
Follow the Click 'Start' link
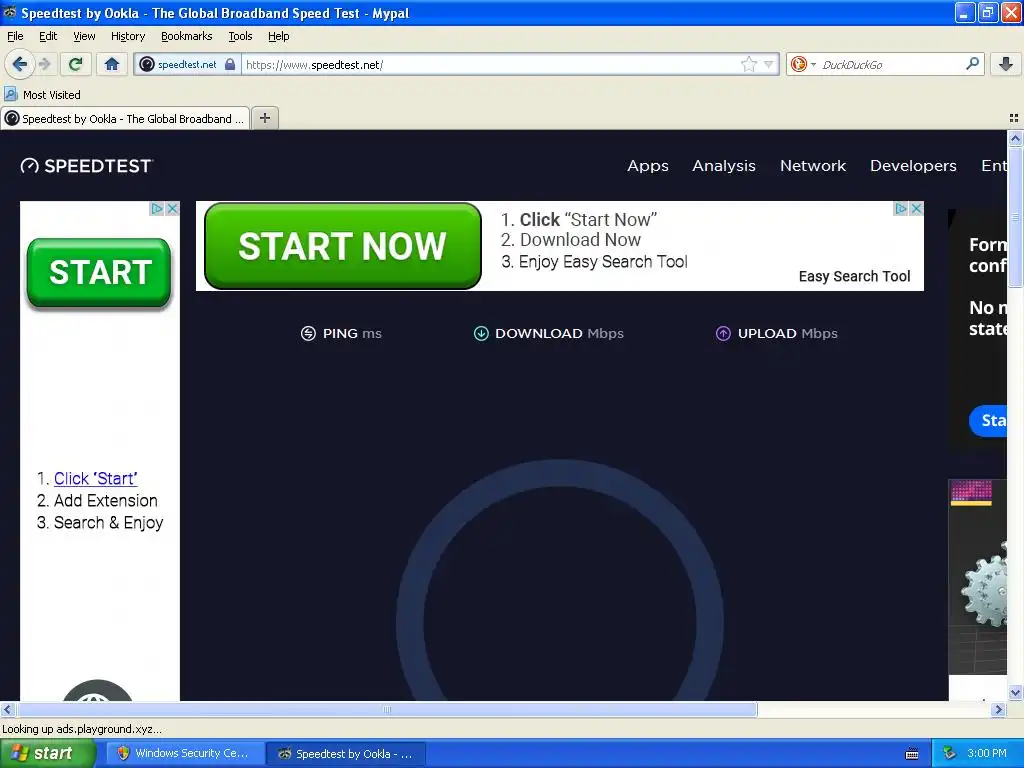pos(95,479)
